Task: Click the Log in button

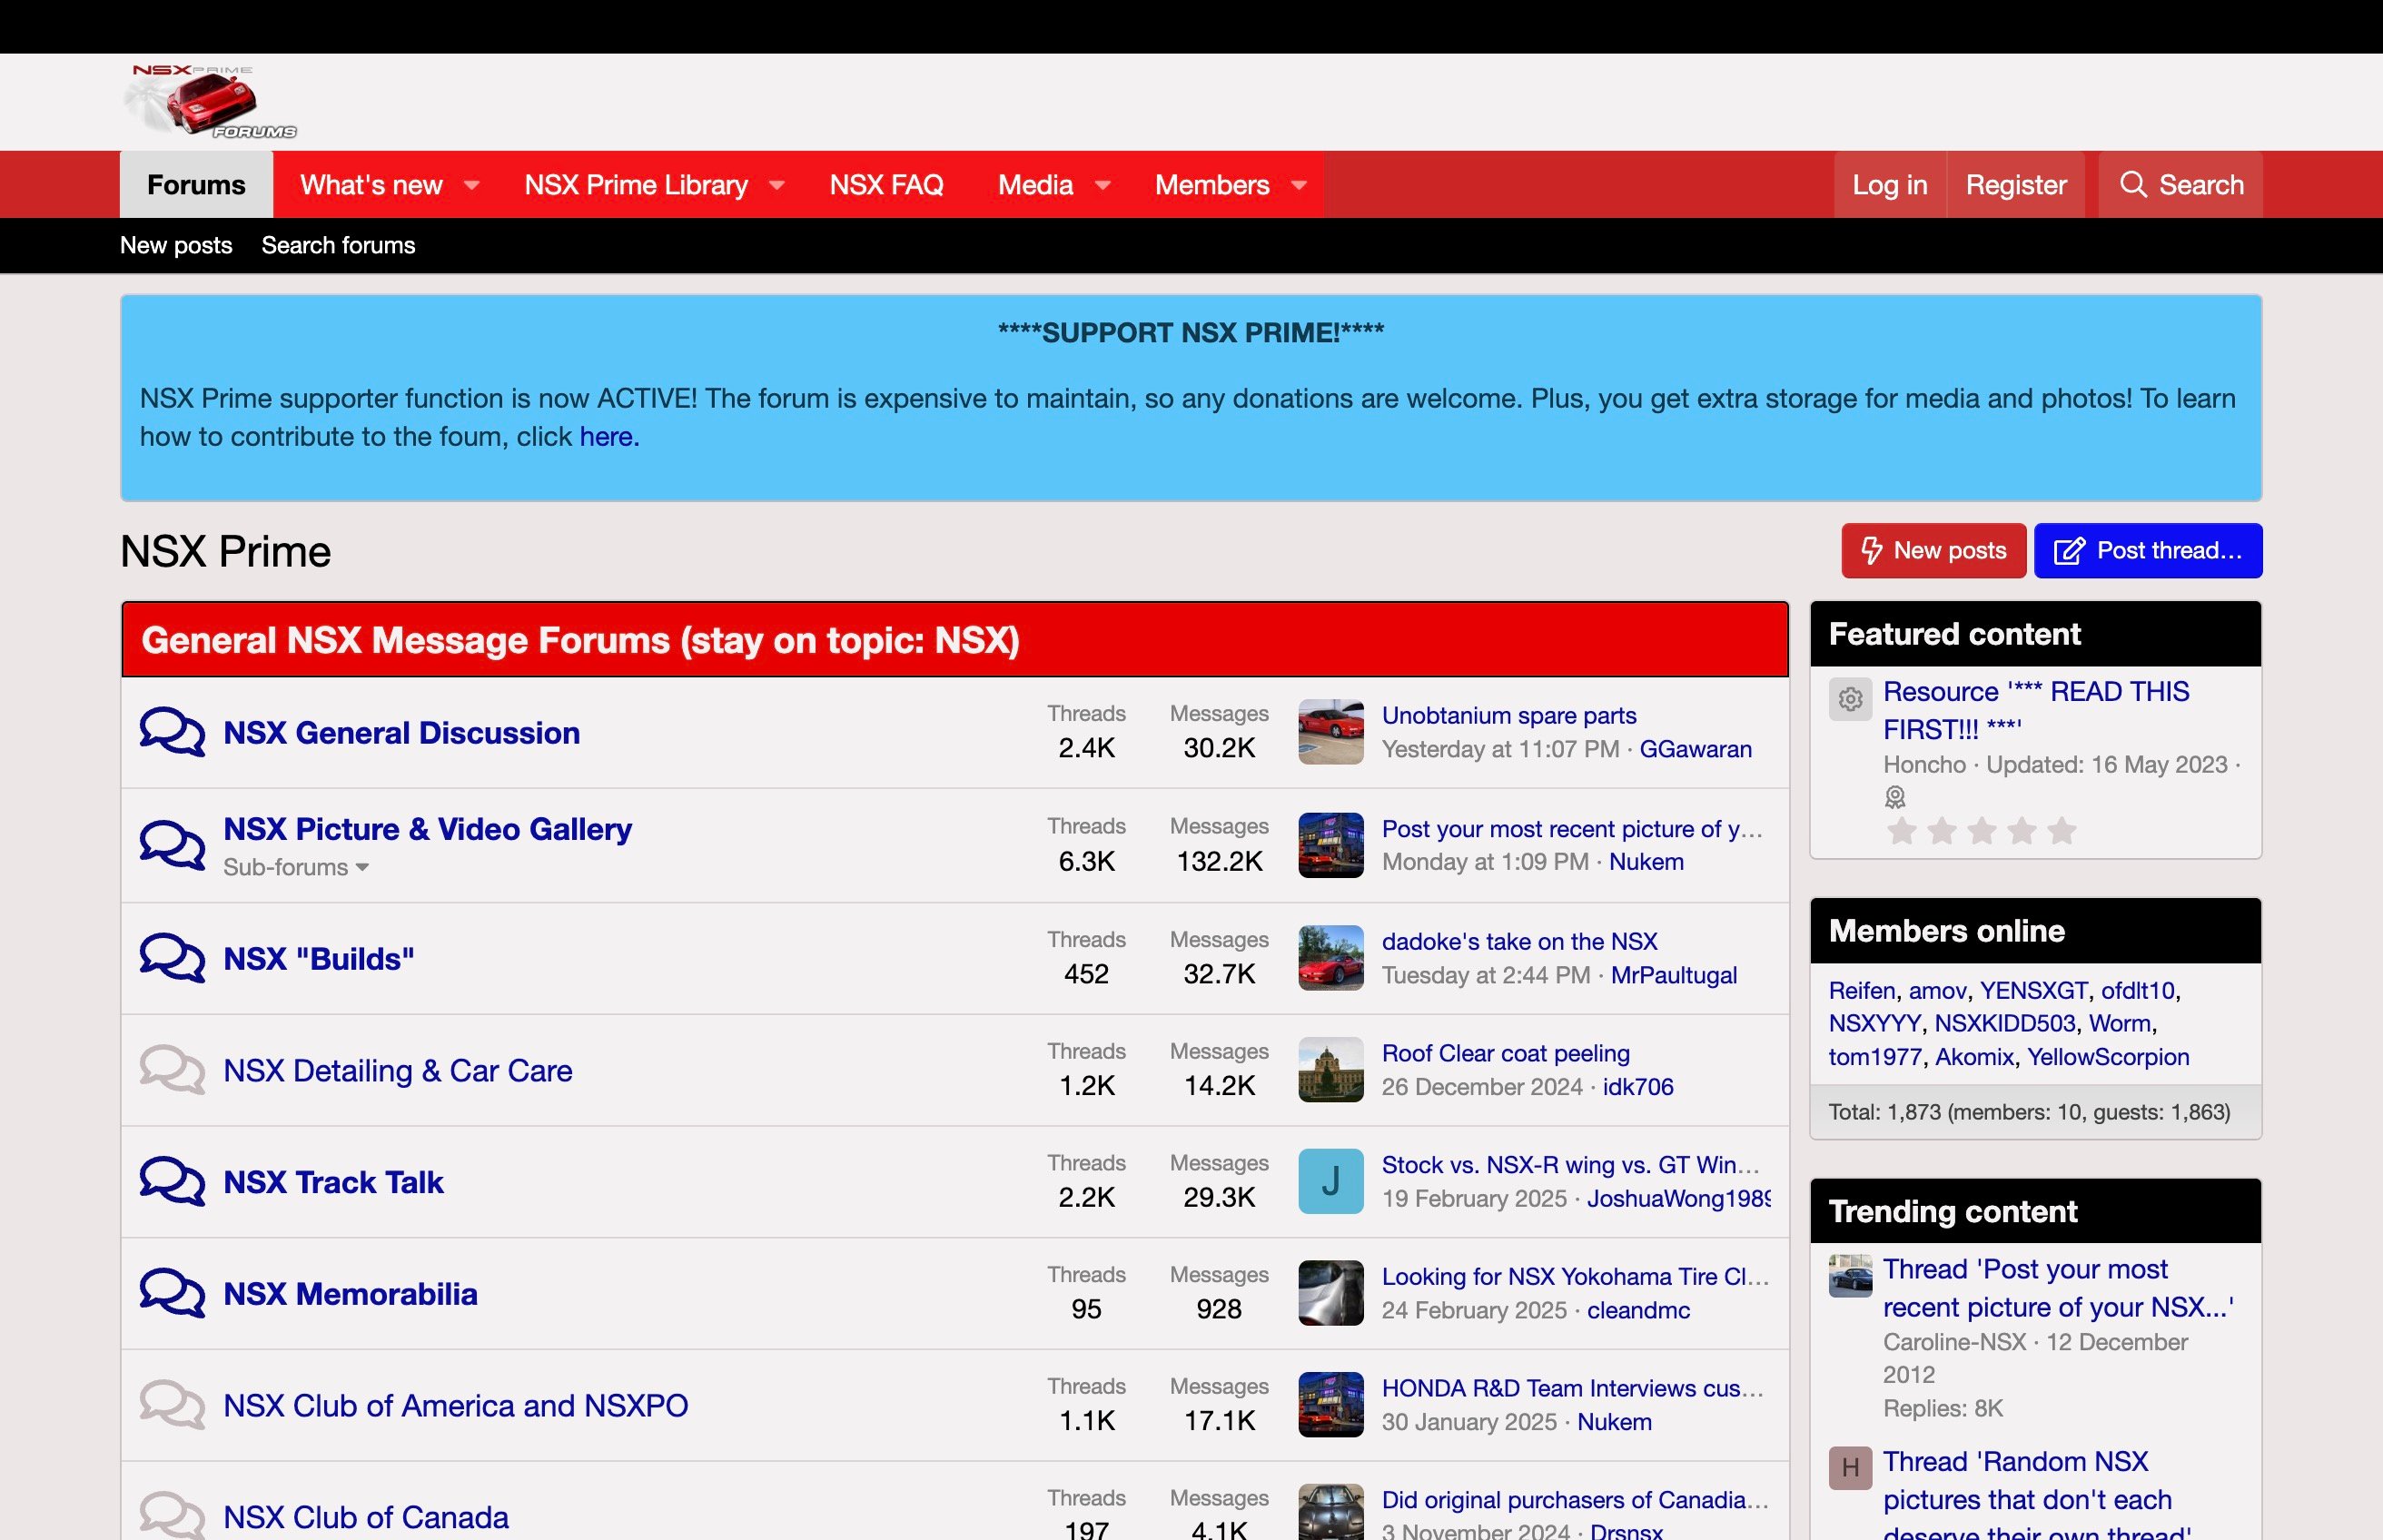Action: pos(1889,185)
